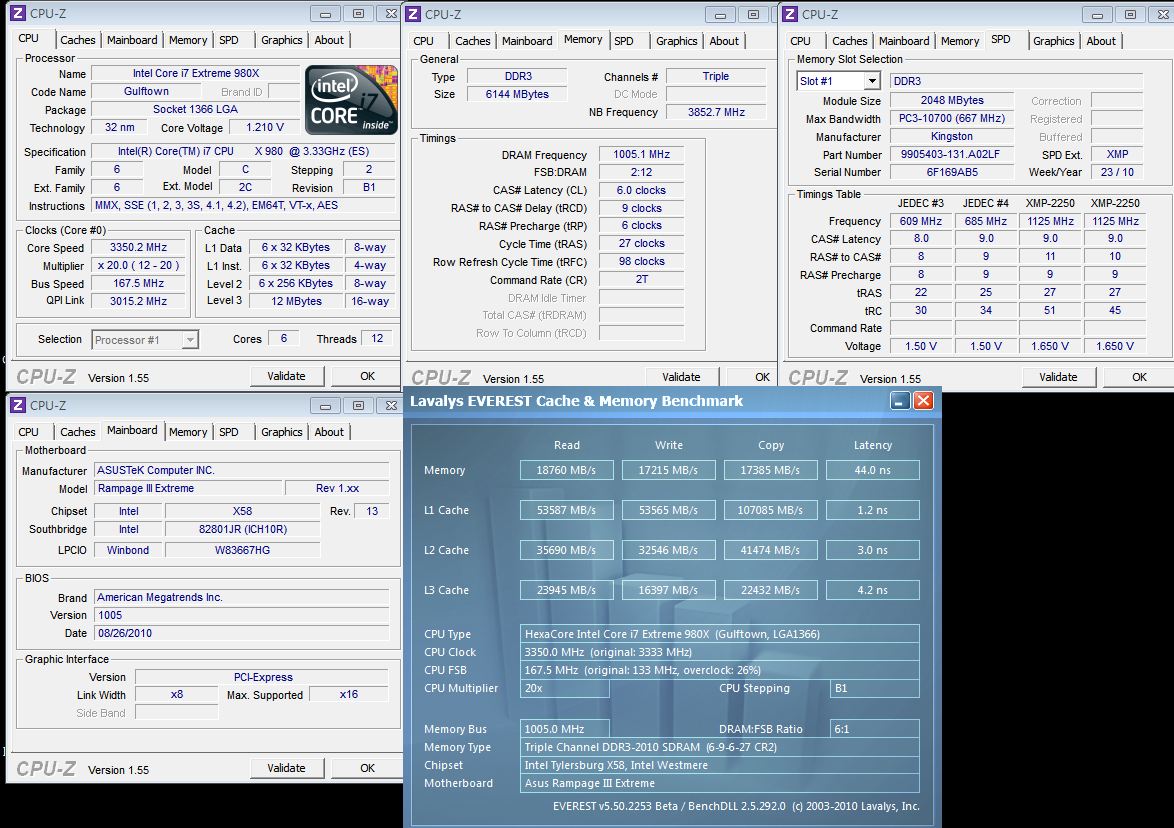Minimize the CPU-Z SPD window
Viewport: 1174px width, 828px height.
coord(1097,14)
